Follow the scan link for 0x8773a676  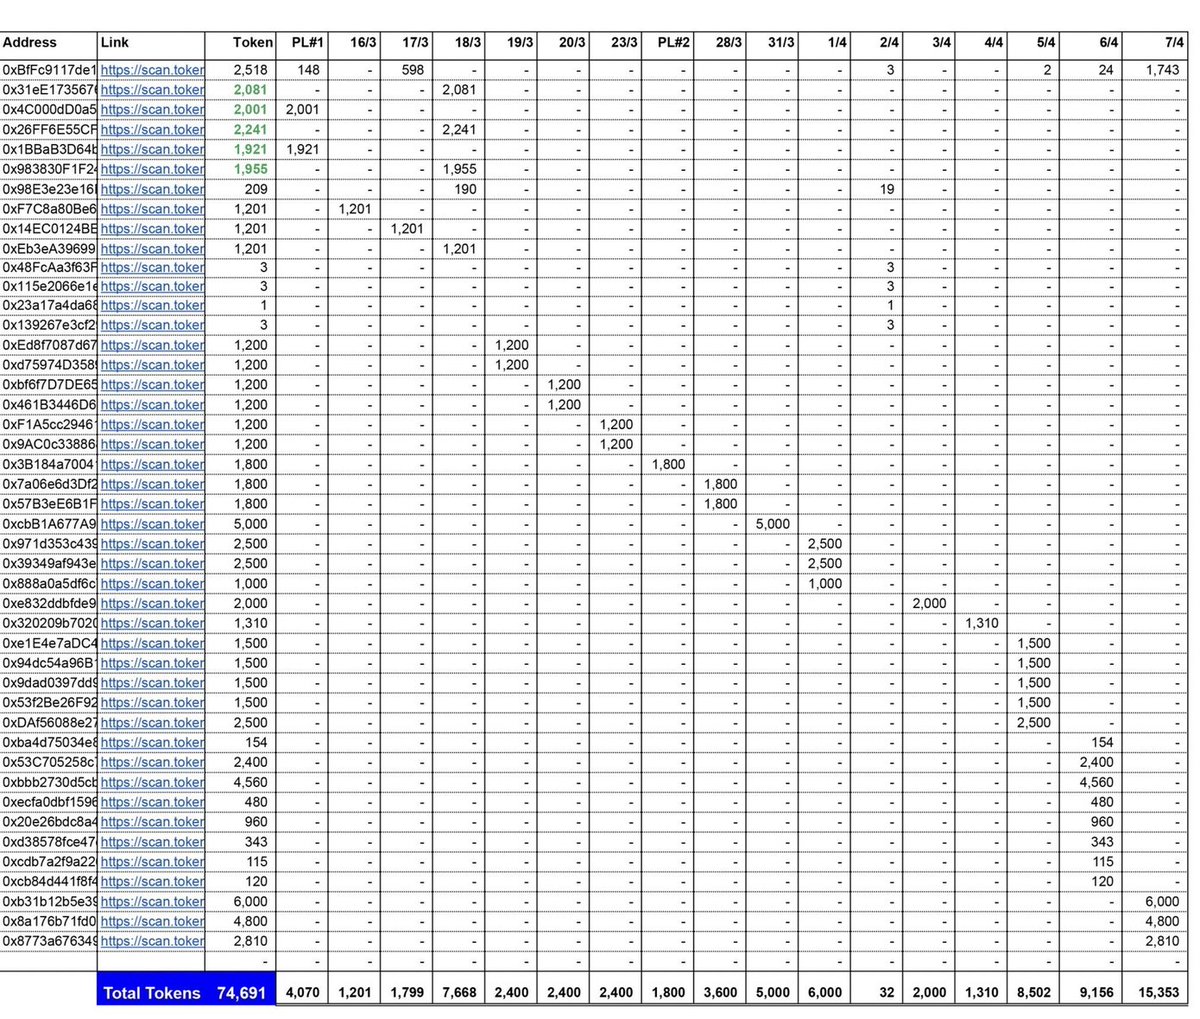(x=152, y=941)
